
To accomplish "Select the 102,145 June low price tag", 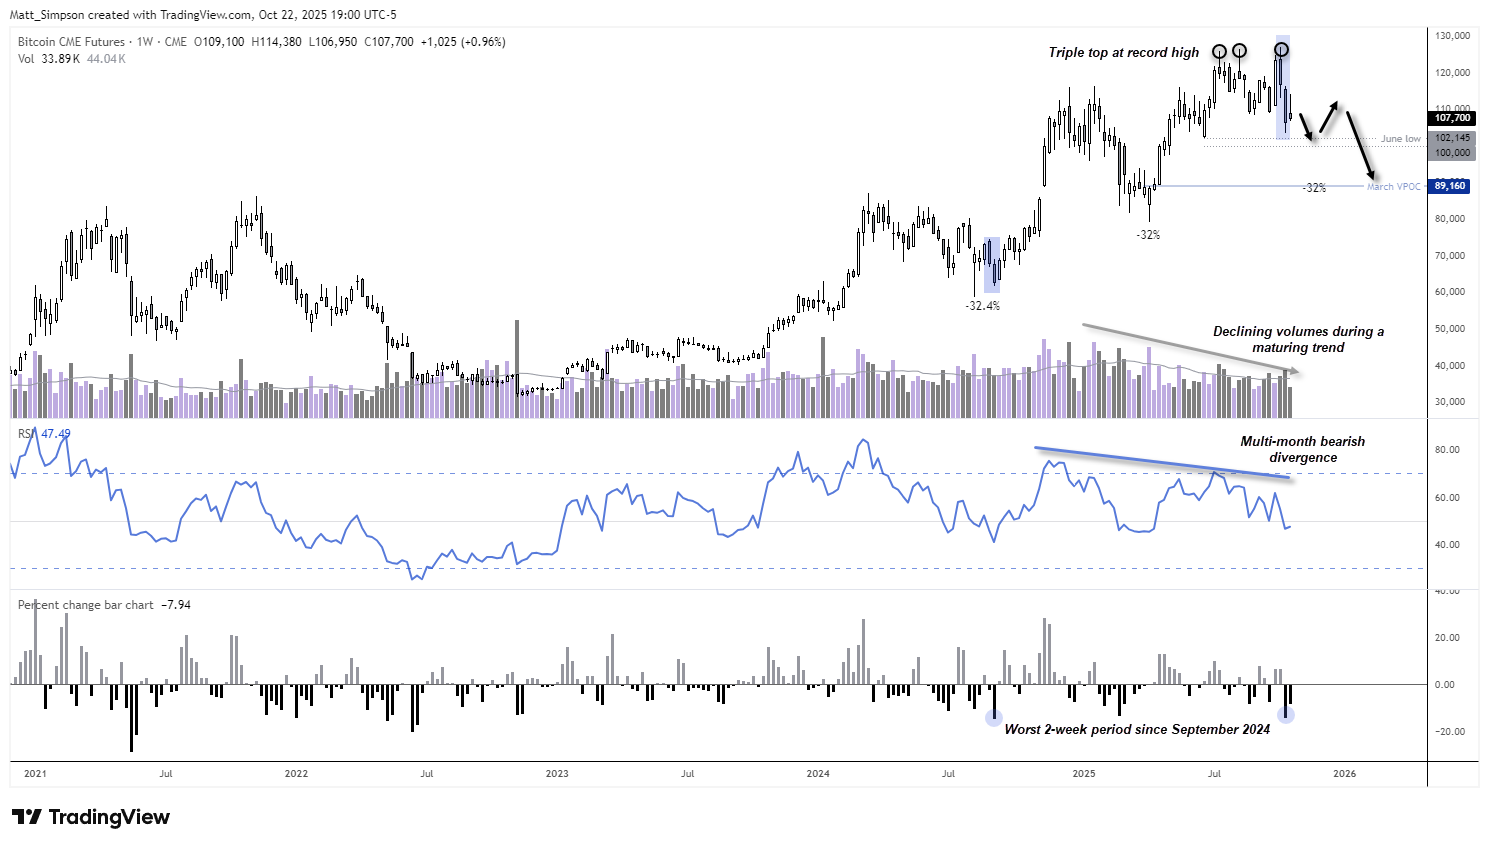I will coord(1452,138).
